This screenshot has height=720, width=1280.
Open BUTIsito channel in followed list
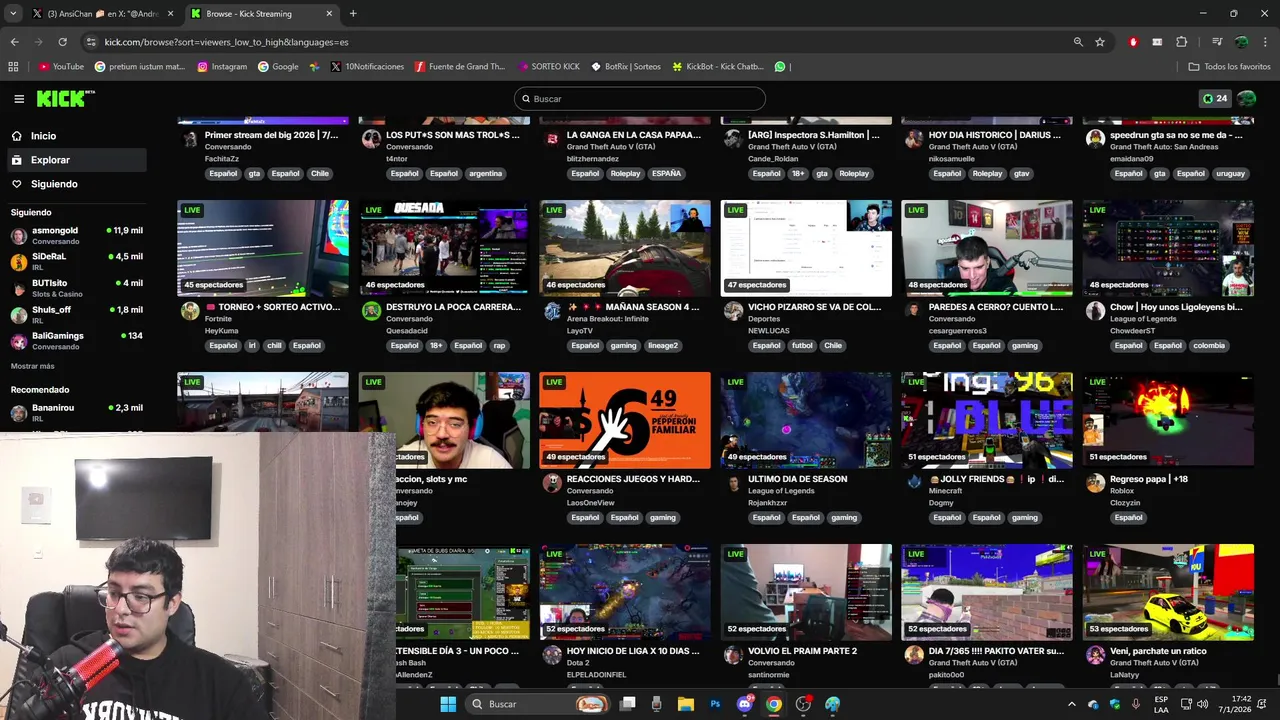(x=77, y=288)
